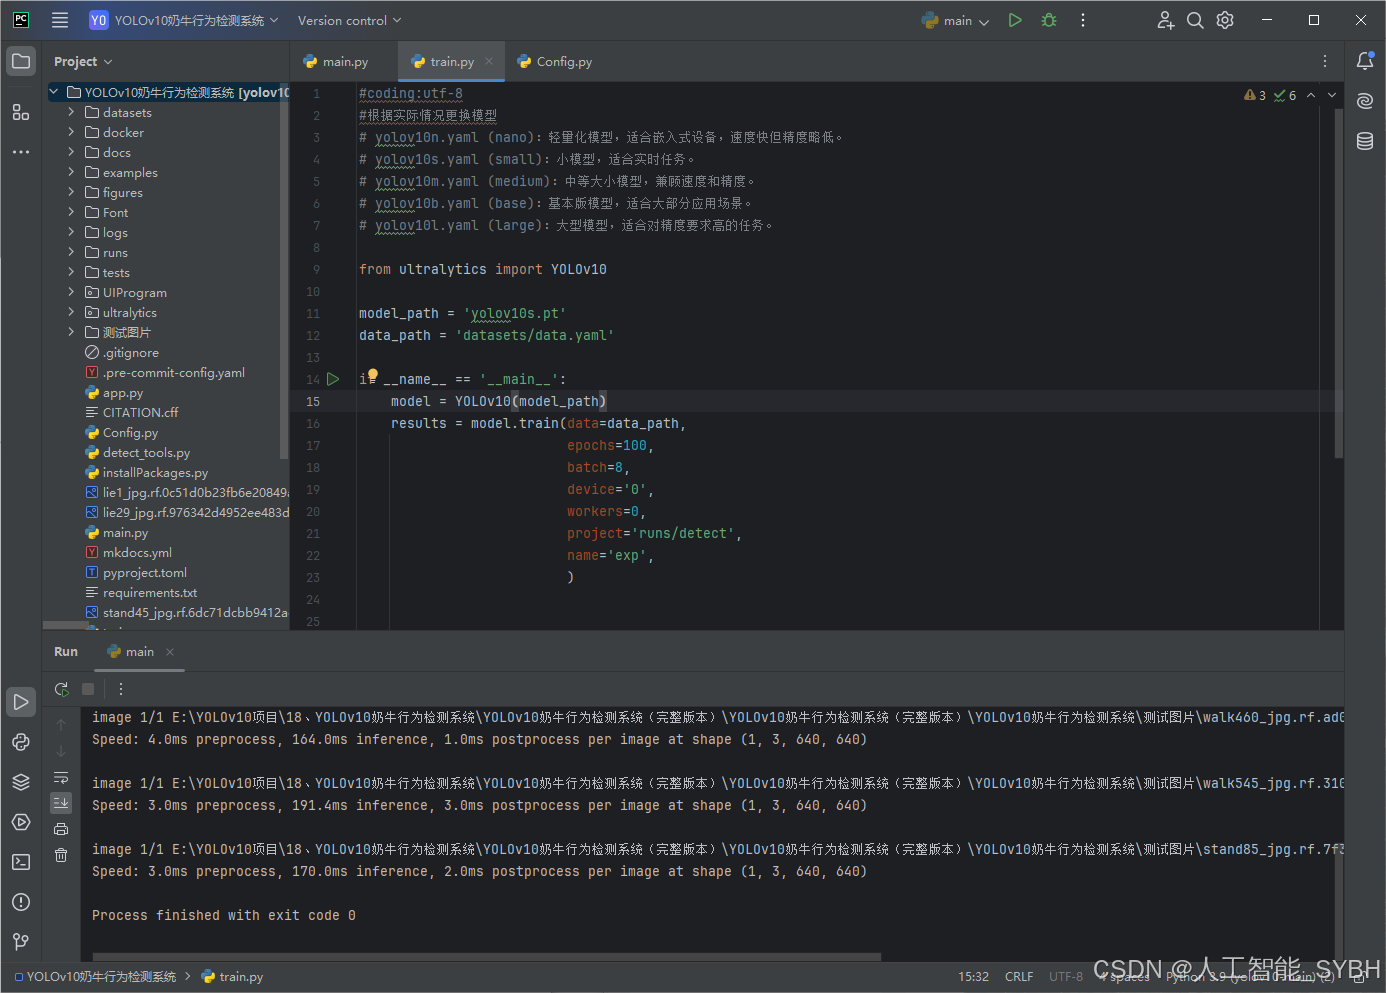Start debugging with the bug icon
Viewport: 1386px width, 993px height.
tap(1049, 20)
